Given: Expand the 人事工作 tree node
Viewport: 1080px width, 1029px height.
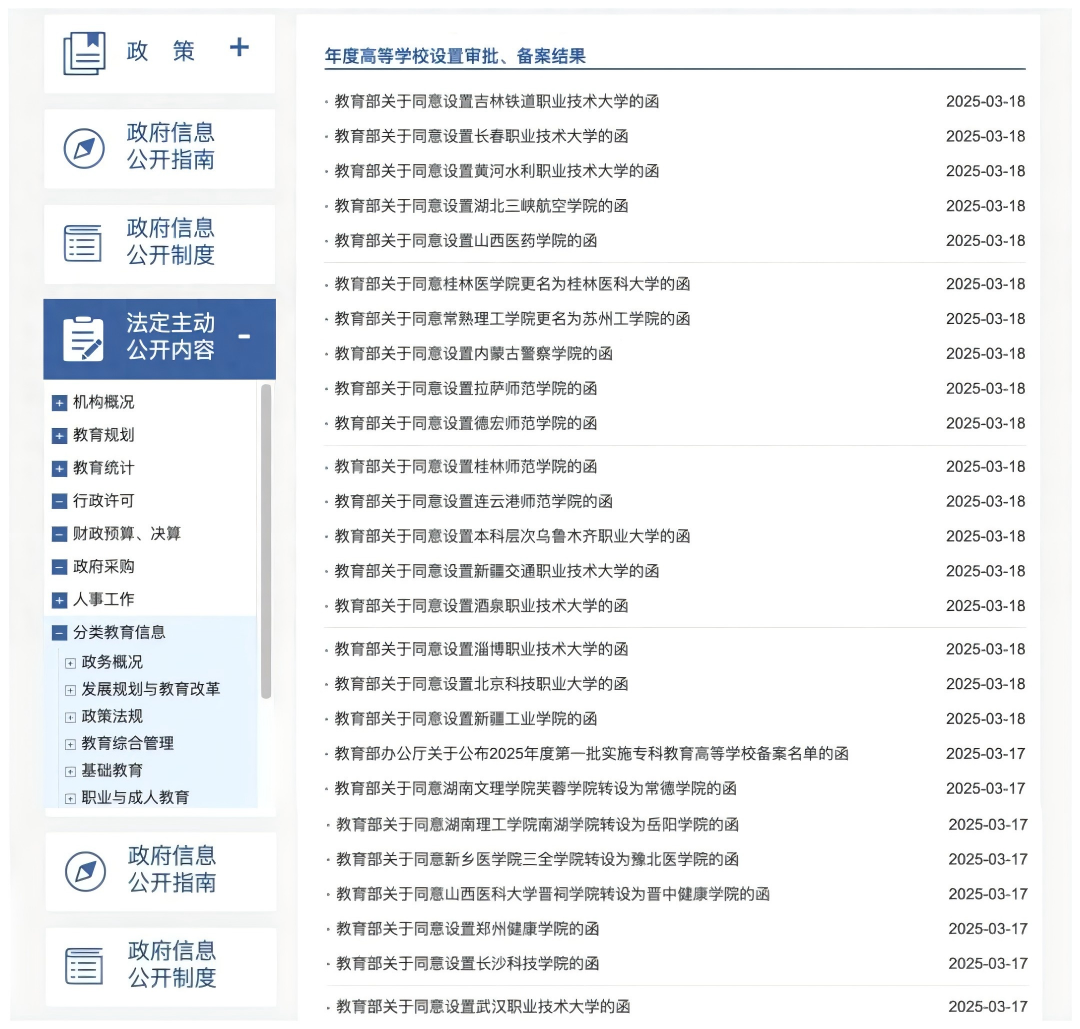Looking at the screenshot, I should [x=59, y=600].
